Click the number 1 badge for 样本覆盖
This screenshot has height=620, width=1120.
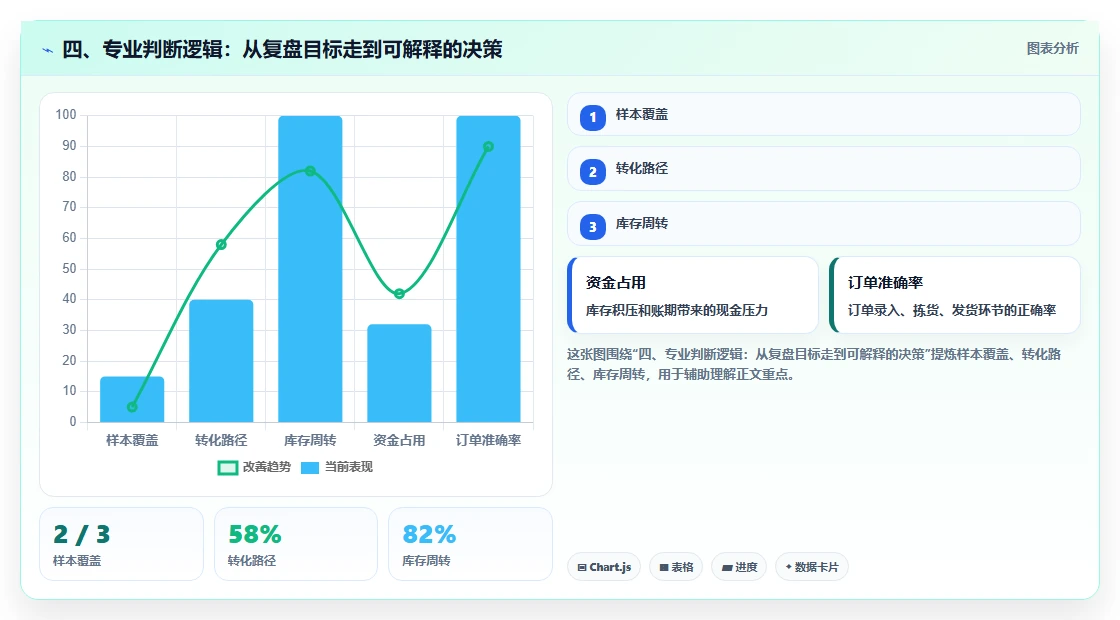[x=593, y=118]
